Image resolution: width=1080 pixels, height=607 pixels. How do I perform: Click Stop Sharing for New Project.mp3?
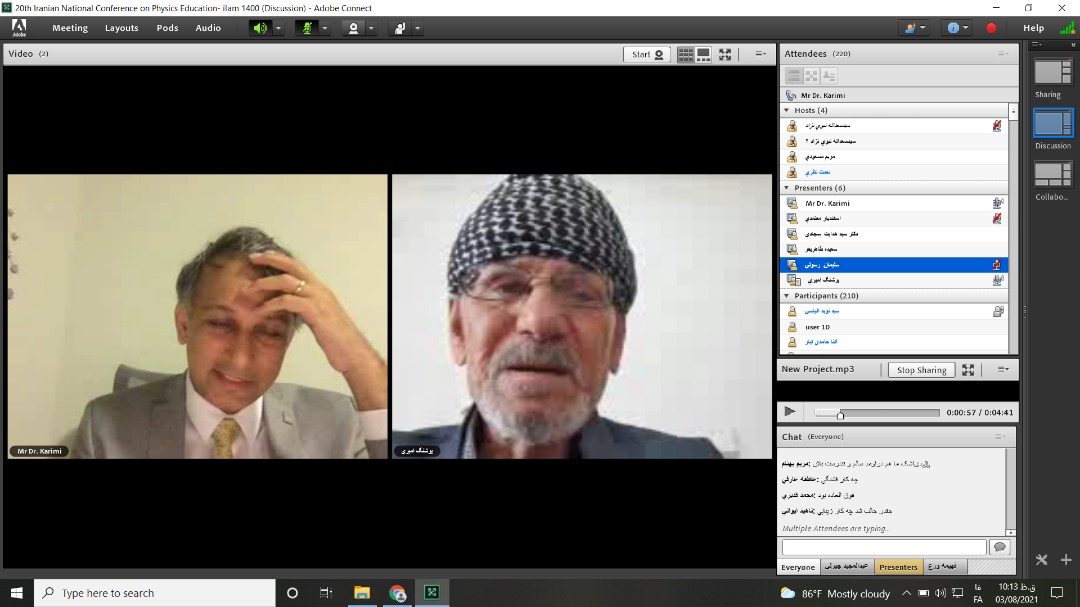click(921, 370)
